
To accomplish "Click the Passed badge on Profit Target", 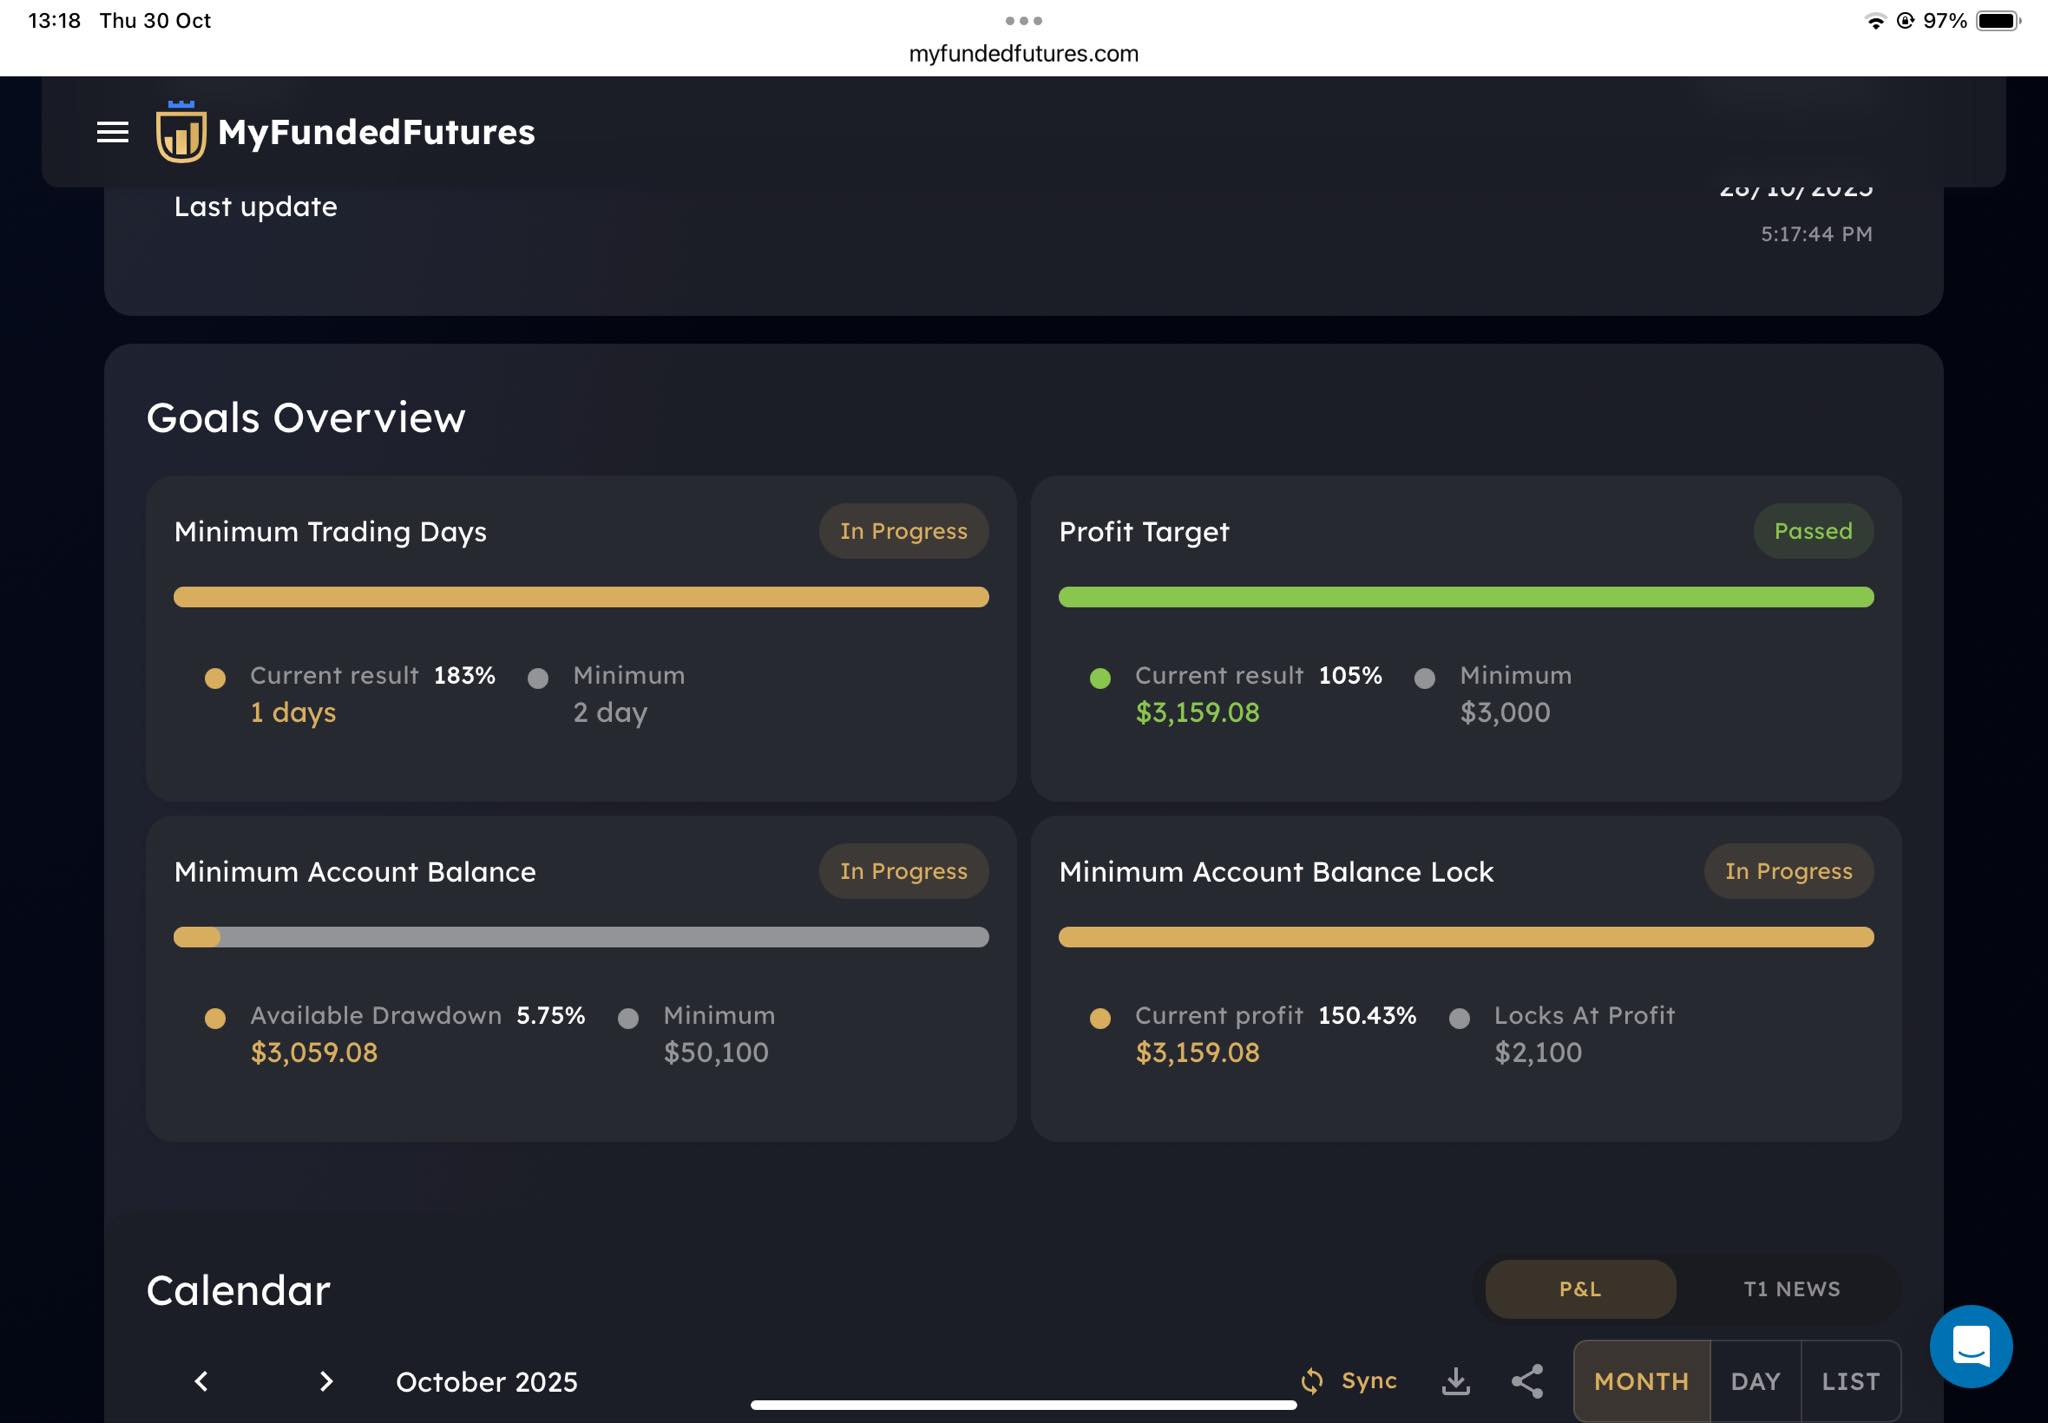I will [x=1813, y=531].
